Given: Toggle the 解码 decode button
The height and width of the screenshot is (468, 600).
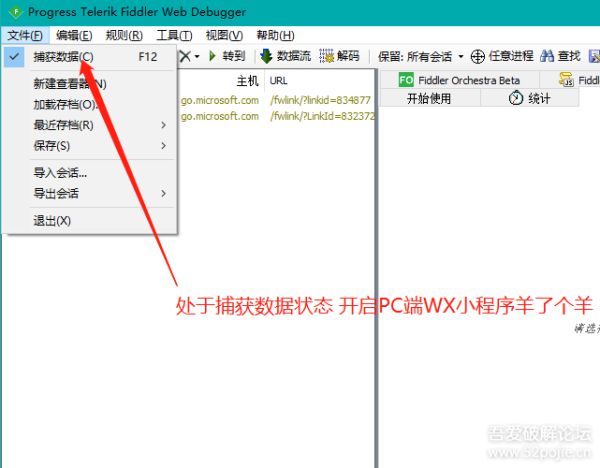Looking at the screenshot, I should pyautogui.click(x=339, y=56).
